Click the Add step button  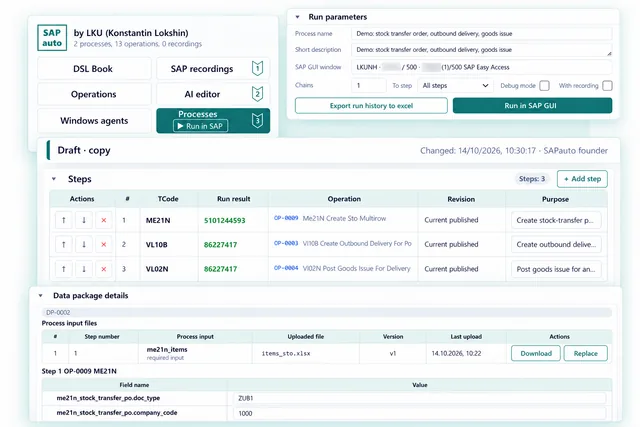(x=582, y=179)
